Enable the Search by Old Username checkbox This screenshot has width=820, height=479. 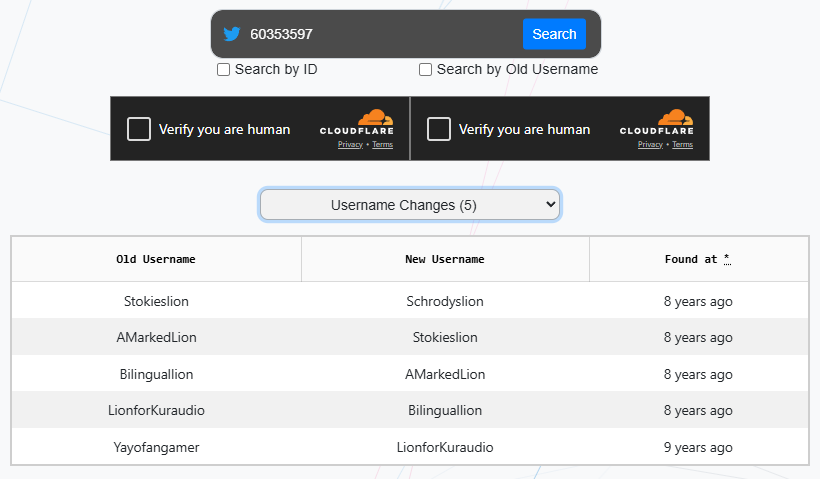425,70
